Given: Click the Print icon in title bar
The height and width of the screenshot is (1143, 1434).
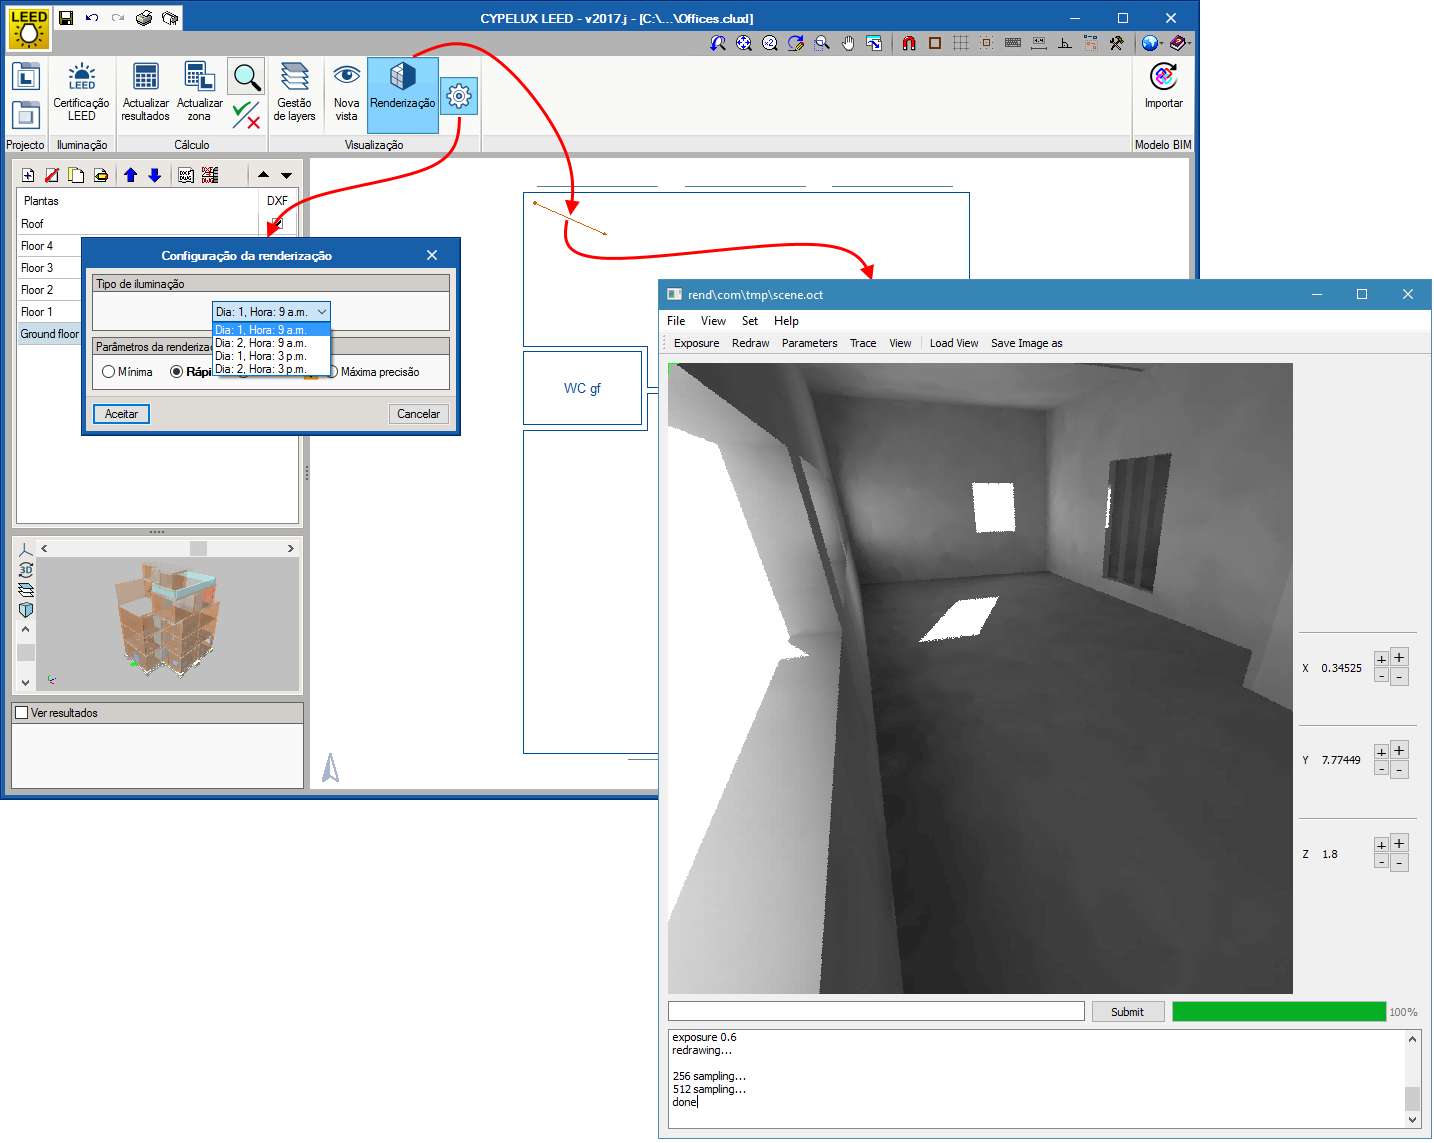Looking at the screenshot, I should click(144, 18).
